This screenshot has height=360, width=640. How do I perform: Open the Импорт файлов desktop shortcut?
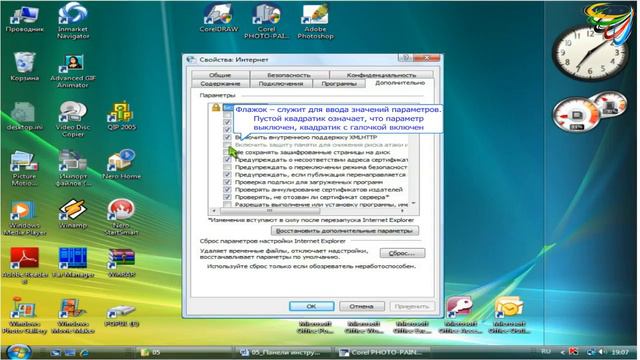[x=73, y=168]
